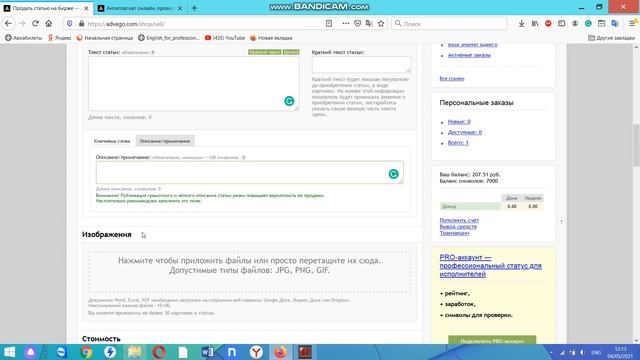Open Yandex Browser from the taskbar
The width and height of the screenshot is (640, 360).
click(x=256, y=352)
